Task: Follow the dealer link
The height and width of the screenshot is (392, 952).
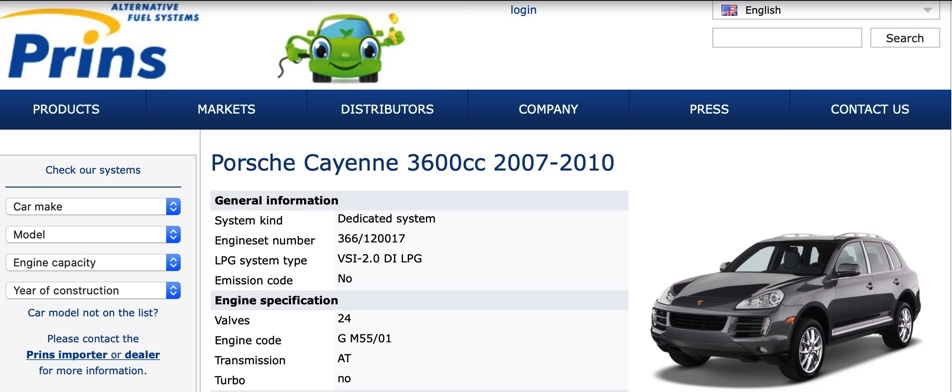Action: 142,354
